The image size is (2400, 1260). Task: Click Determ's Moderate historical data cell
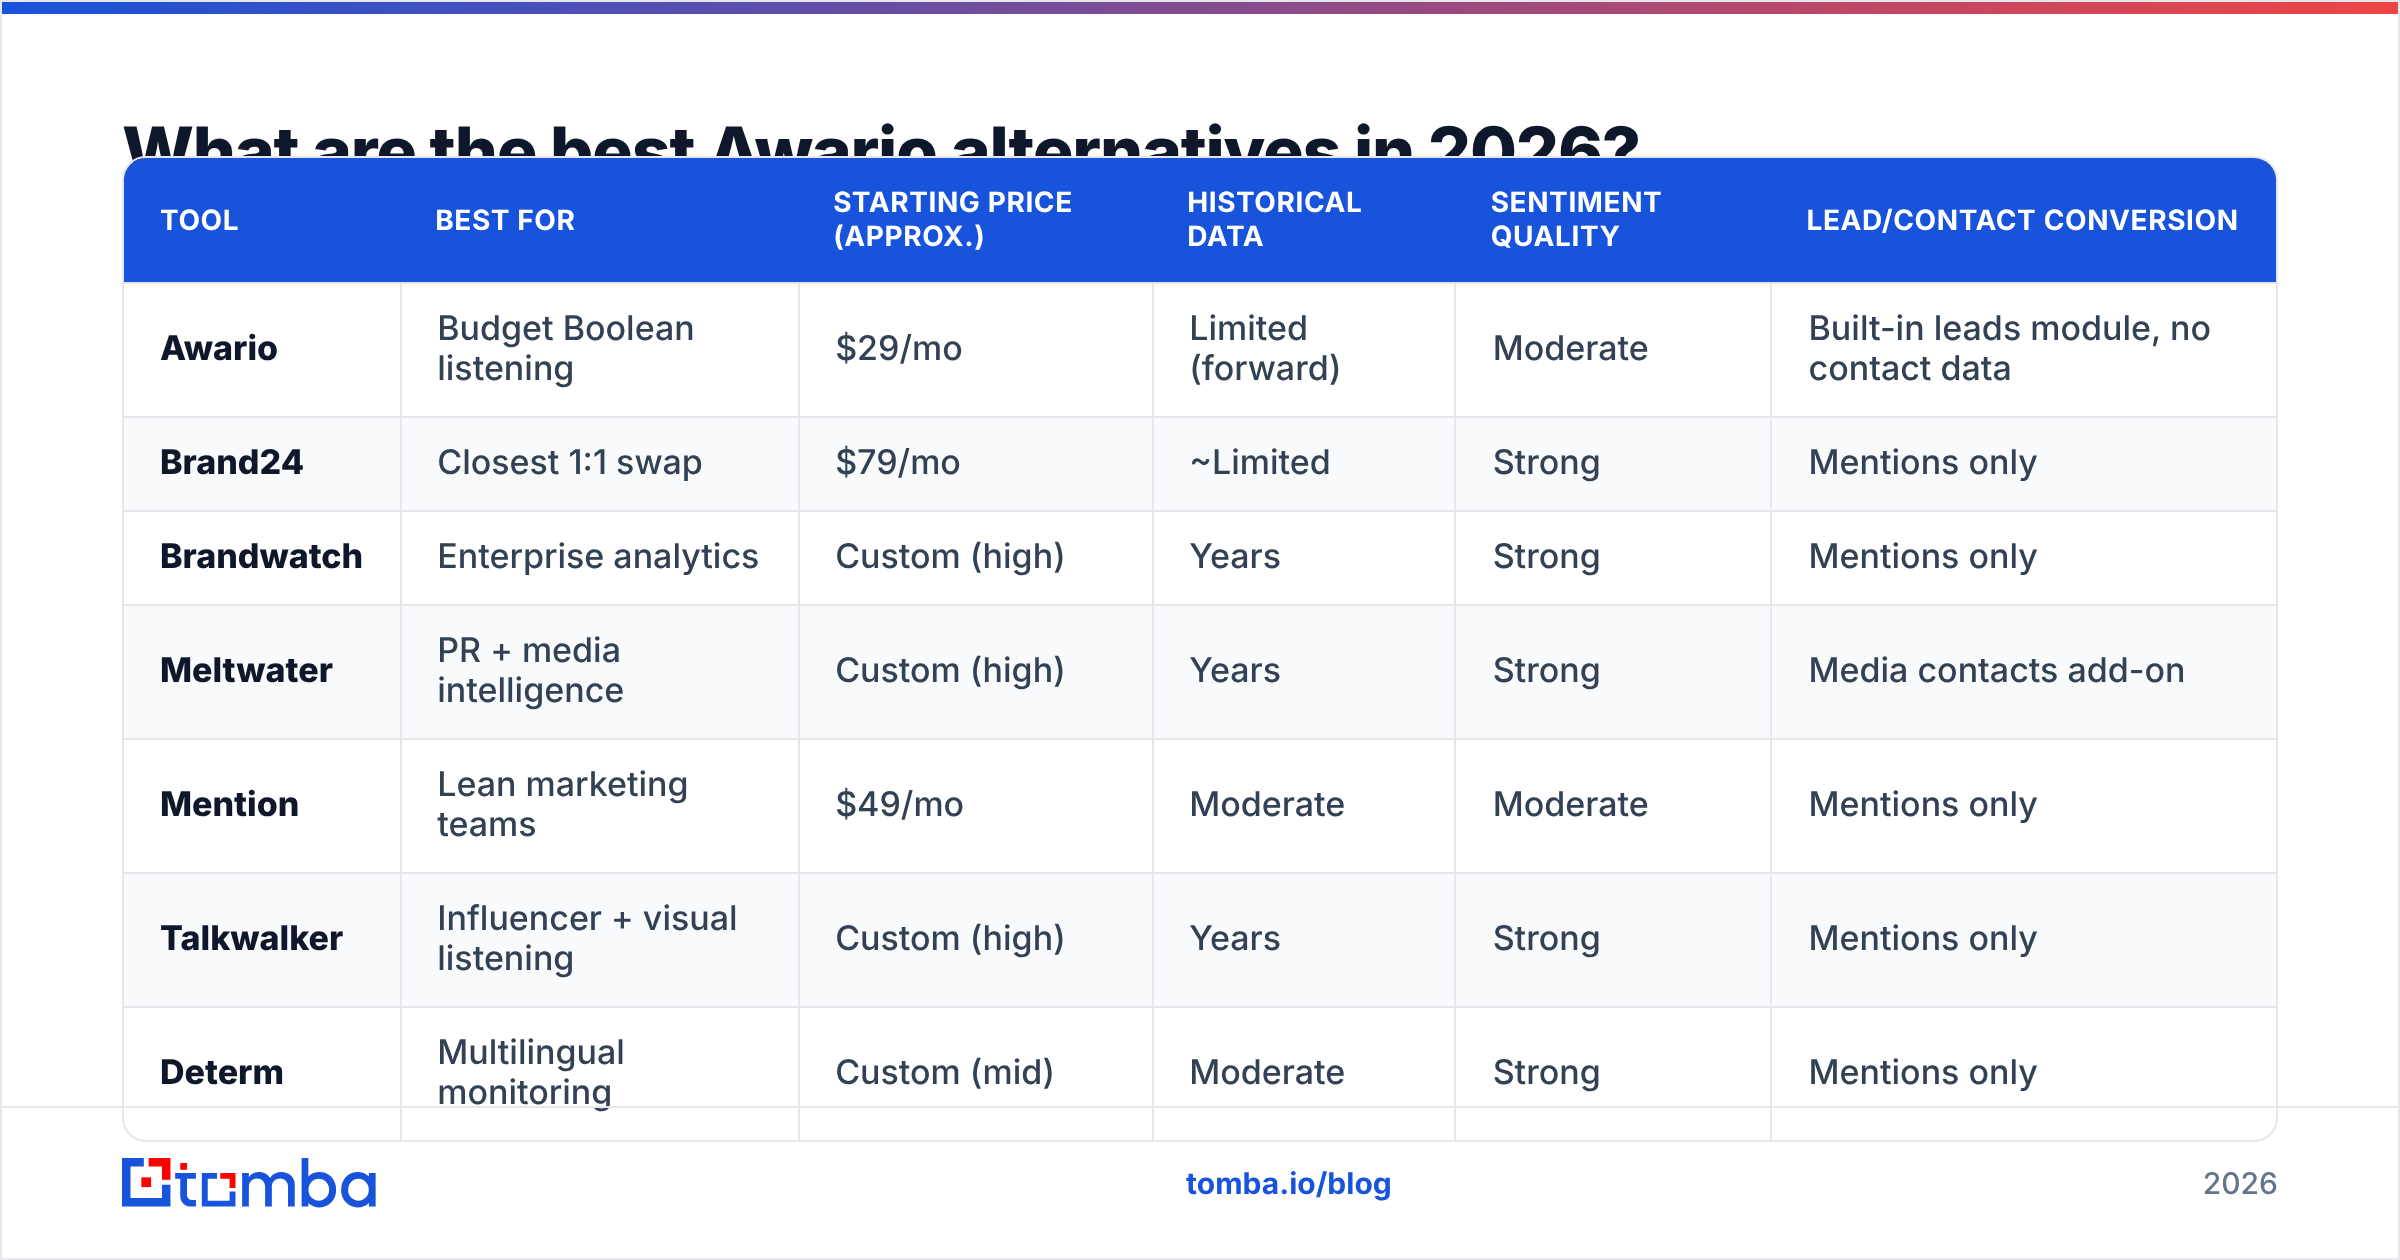1304,1073
